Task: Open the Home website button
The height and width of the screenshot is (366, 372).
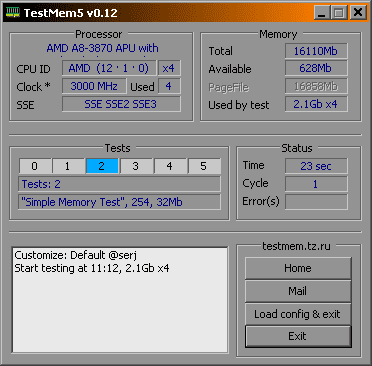Action: (x=298, y=268)
